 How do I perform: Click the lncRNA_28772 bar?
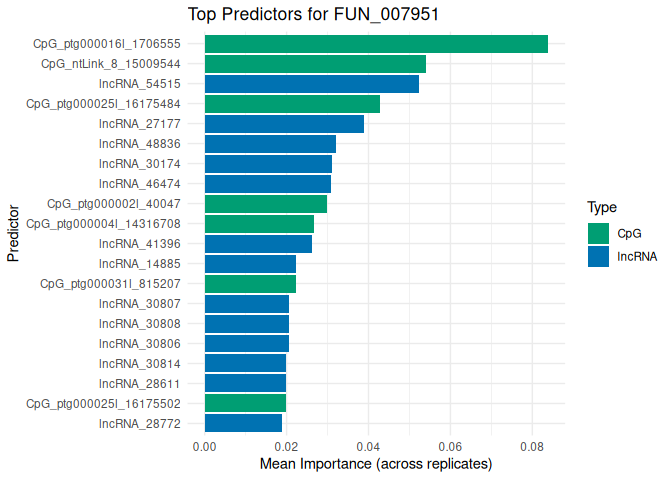click(x=243, y=423)
